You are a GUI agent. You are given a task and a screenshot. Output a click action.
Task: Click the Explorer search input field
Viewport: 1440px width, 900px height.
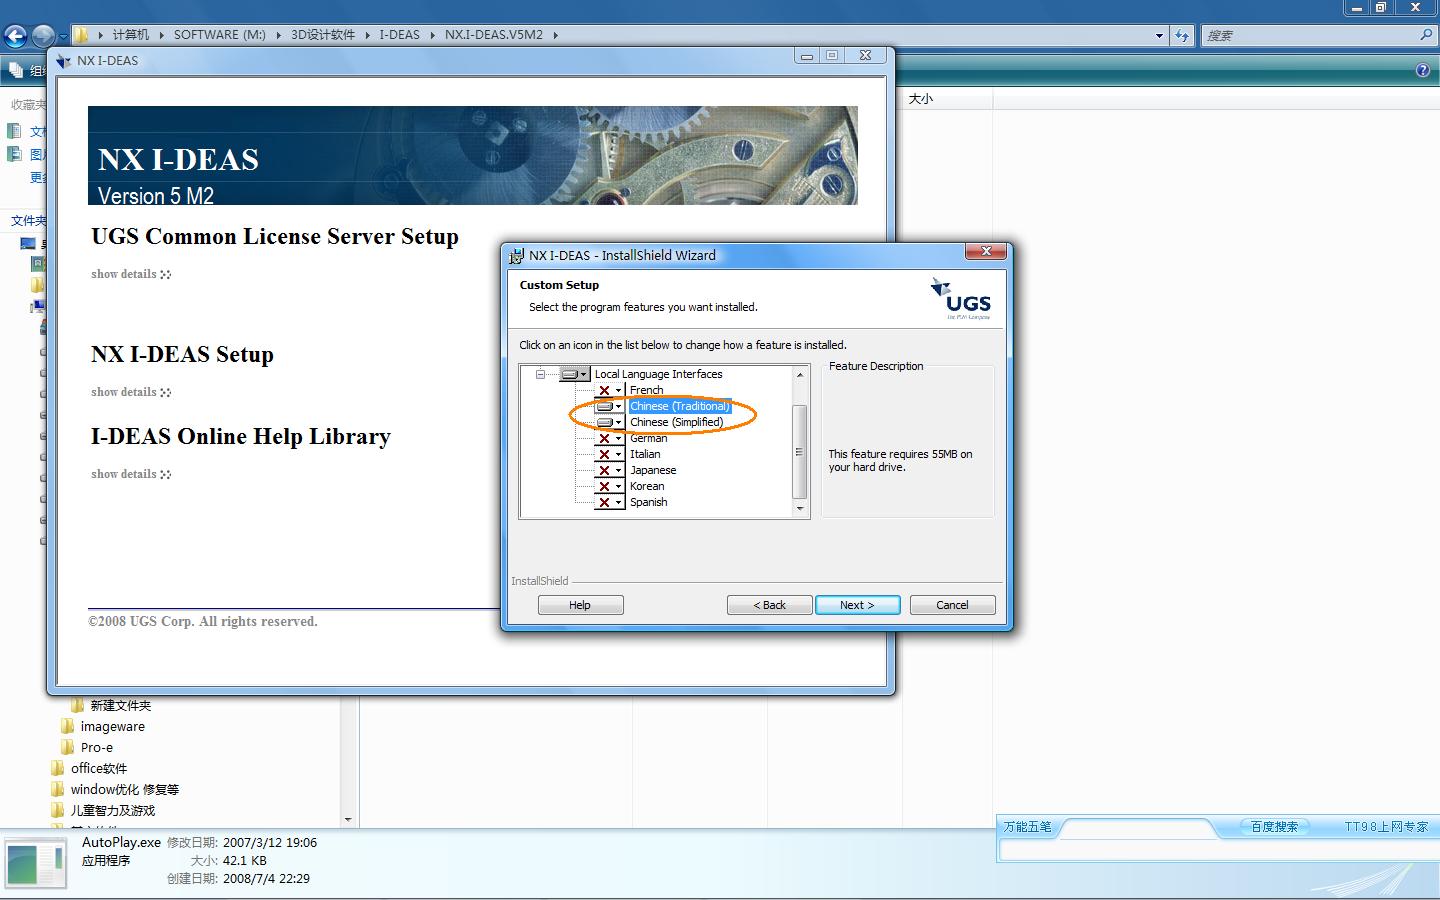[x=1310, y=35]
